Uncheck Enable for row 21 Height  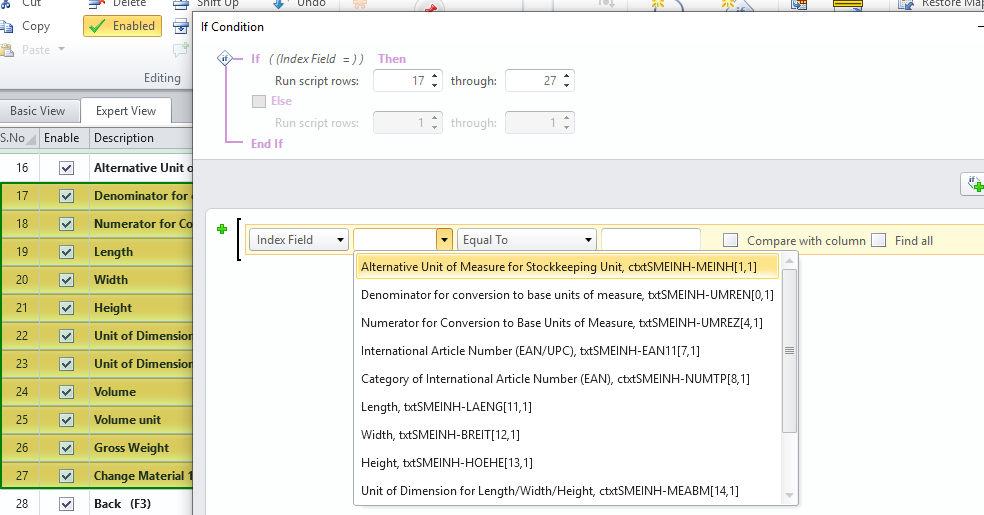[67, 308]
